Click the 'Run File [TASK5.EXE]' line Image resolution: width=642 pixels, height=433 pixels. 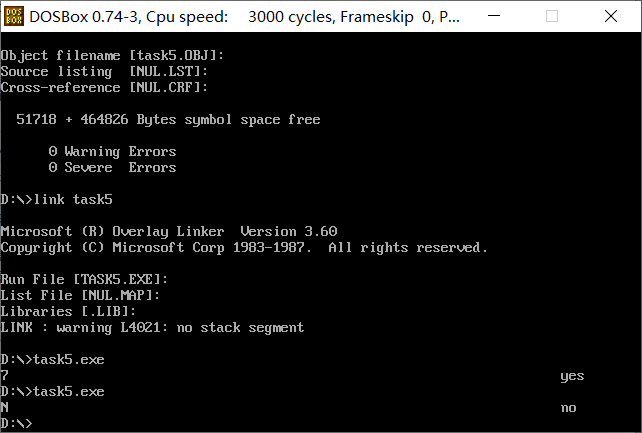point(84,280)
